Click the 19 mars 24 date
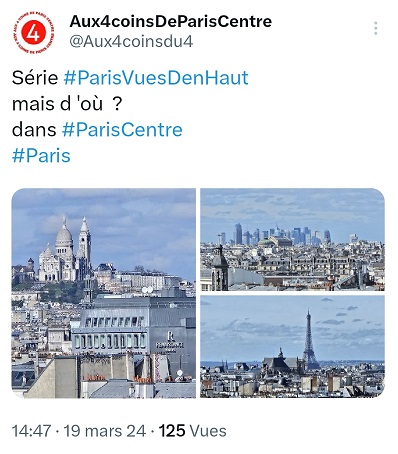Viewport: 398px width, 454px height. coord(105,431)
